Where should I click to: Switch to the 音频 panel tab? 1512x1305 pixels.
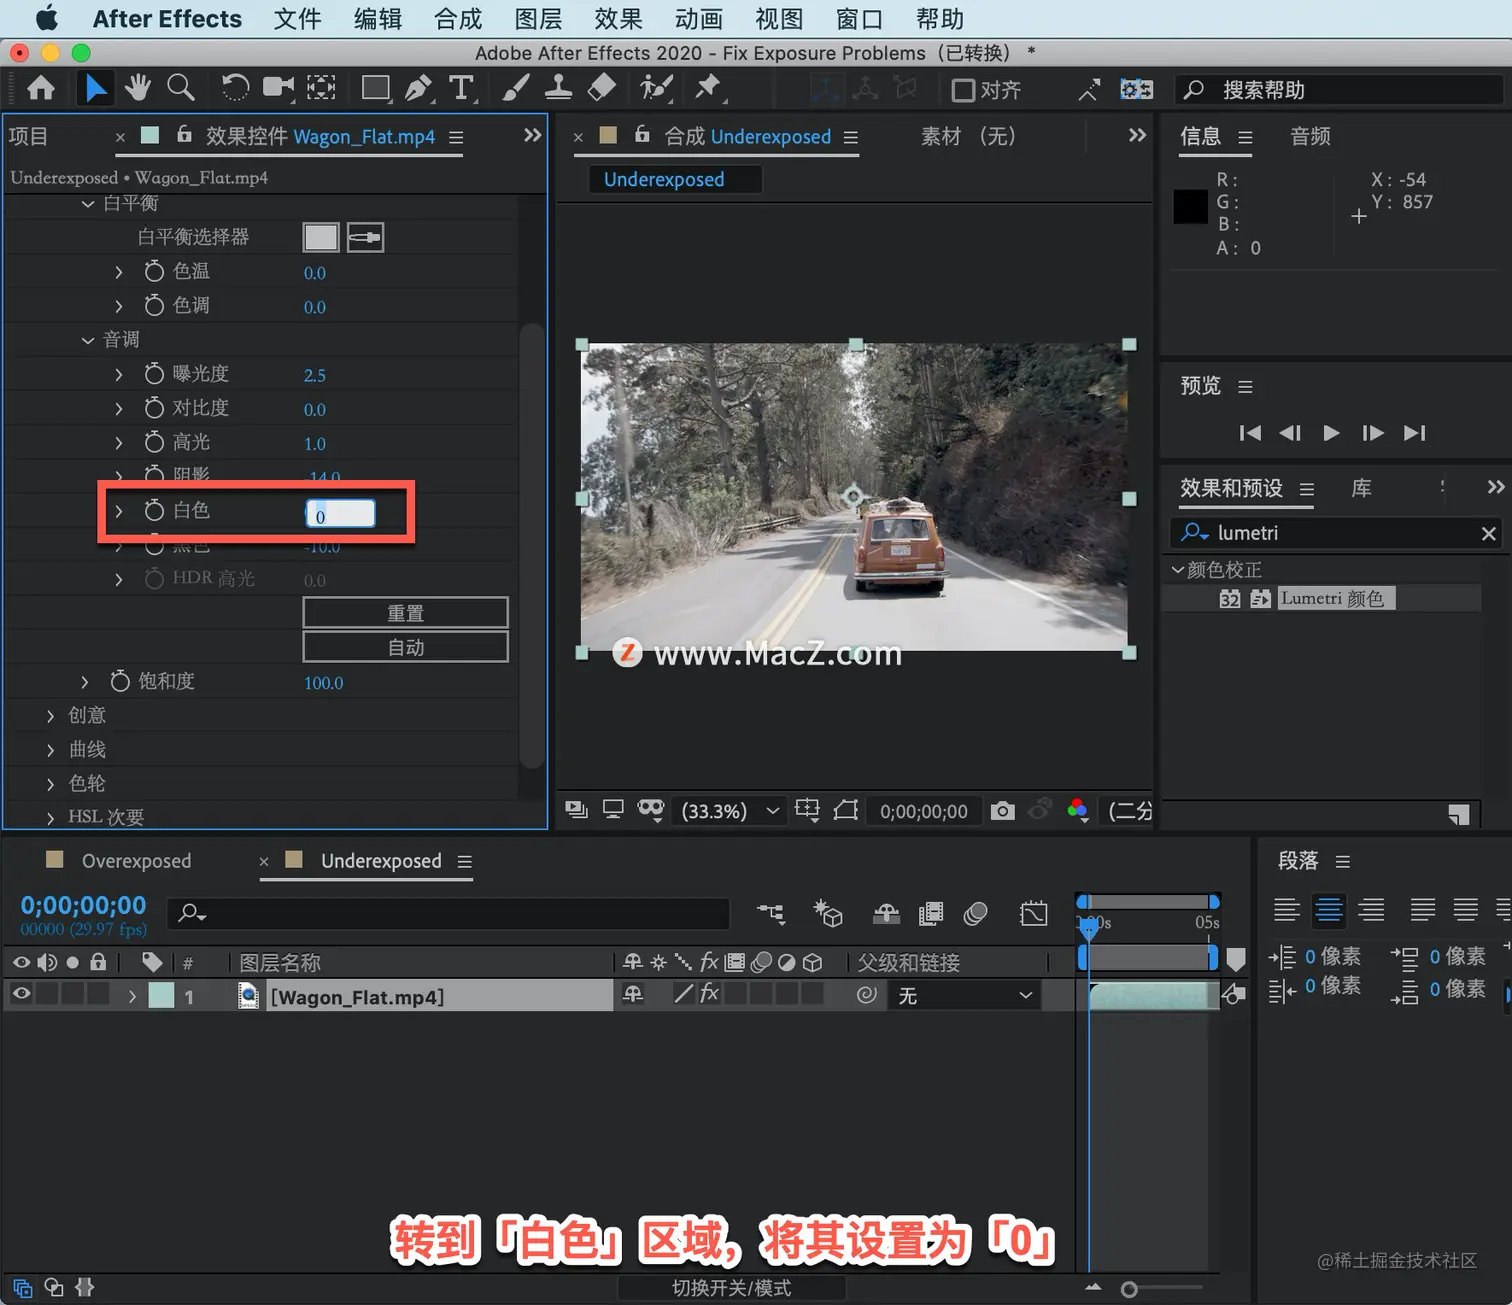point(1310,136)
